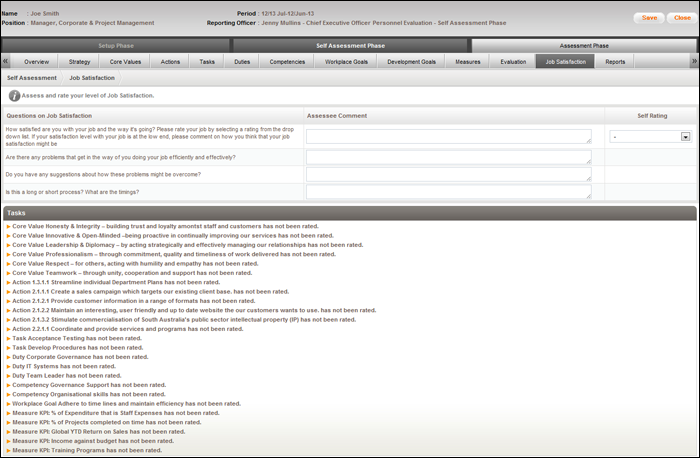Screen dimensions: 700x458
Task: Click the Tasks panel header
Action: pyautogui.click(x=350, y=213)
